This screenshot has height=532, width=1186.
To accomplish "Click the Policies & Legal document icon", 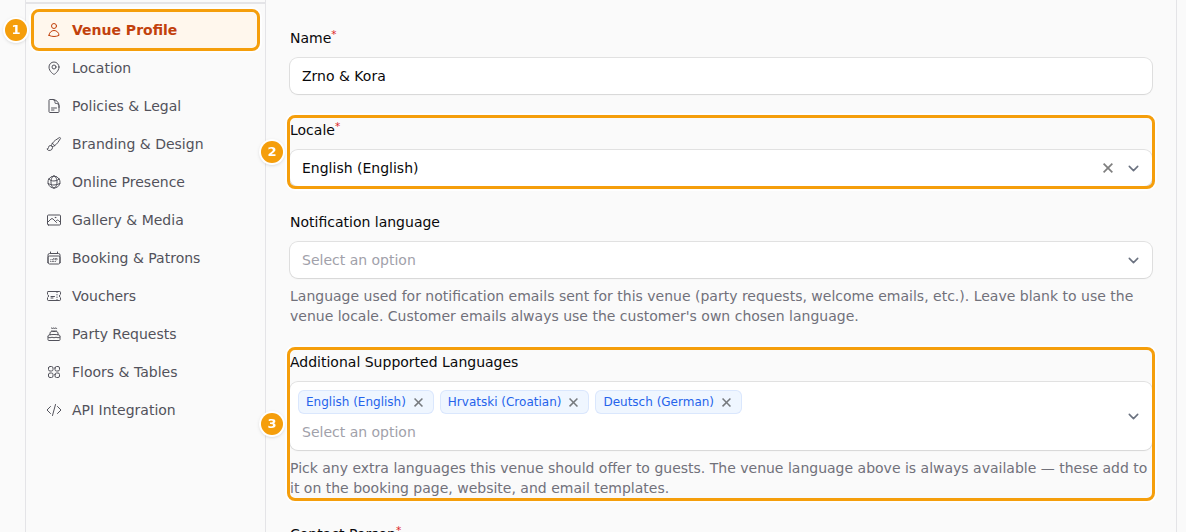I will click(54, 106).
